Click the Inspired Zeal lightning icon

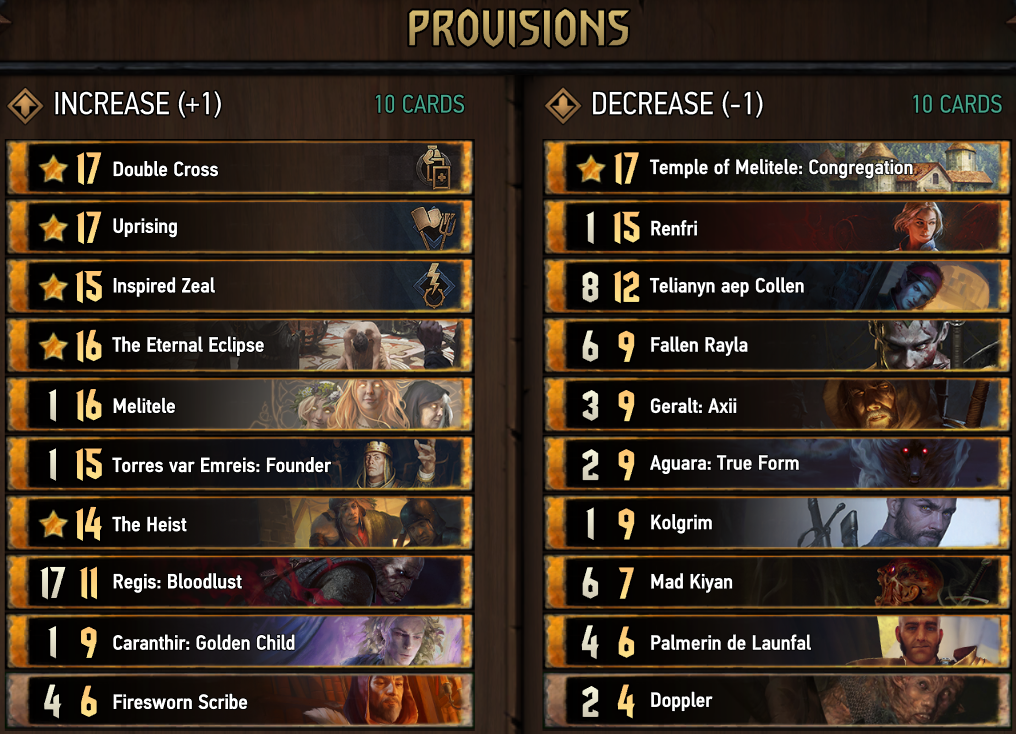[x=433, y=286]
